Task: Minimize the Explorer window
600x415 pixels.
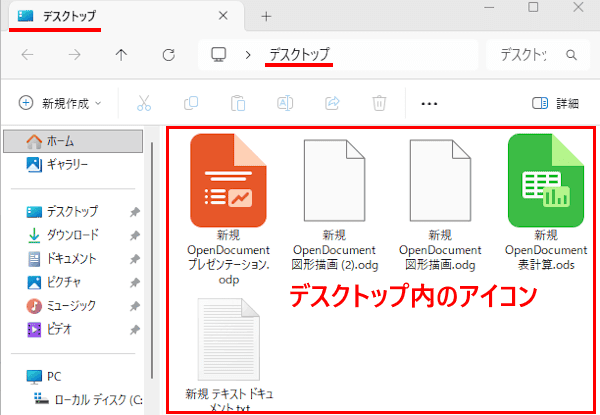Action: 489,7
